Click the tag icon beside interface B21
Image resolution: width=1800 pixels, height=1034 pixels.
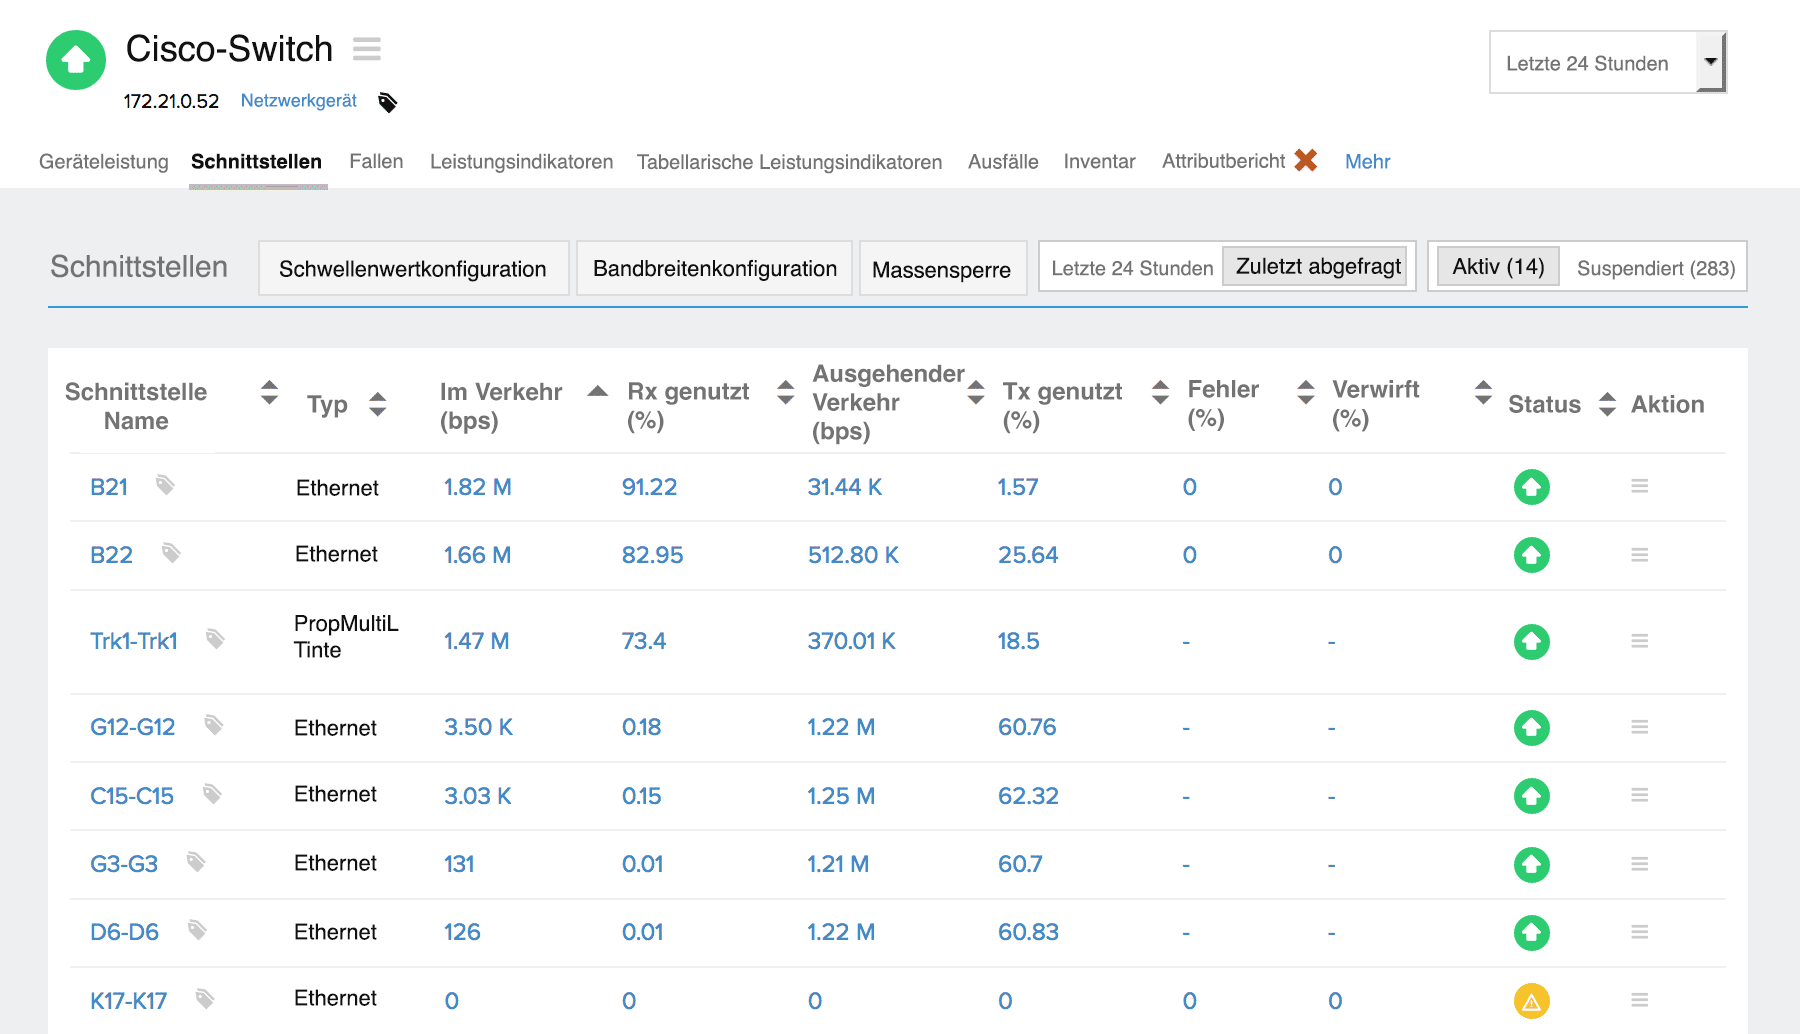165,485
